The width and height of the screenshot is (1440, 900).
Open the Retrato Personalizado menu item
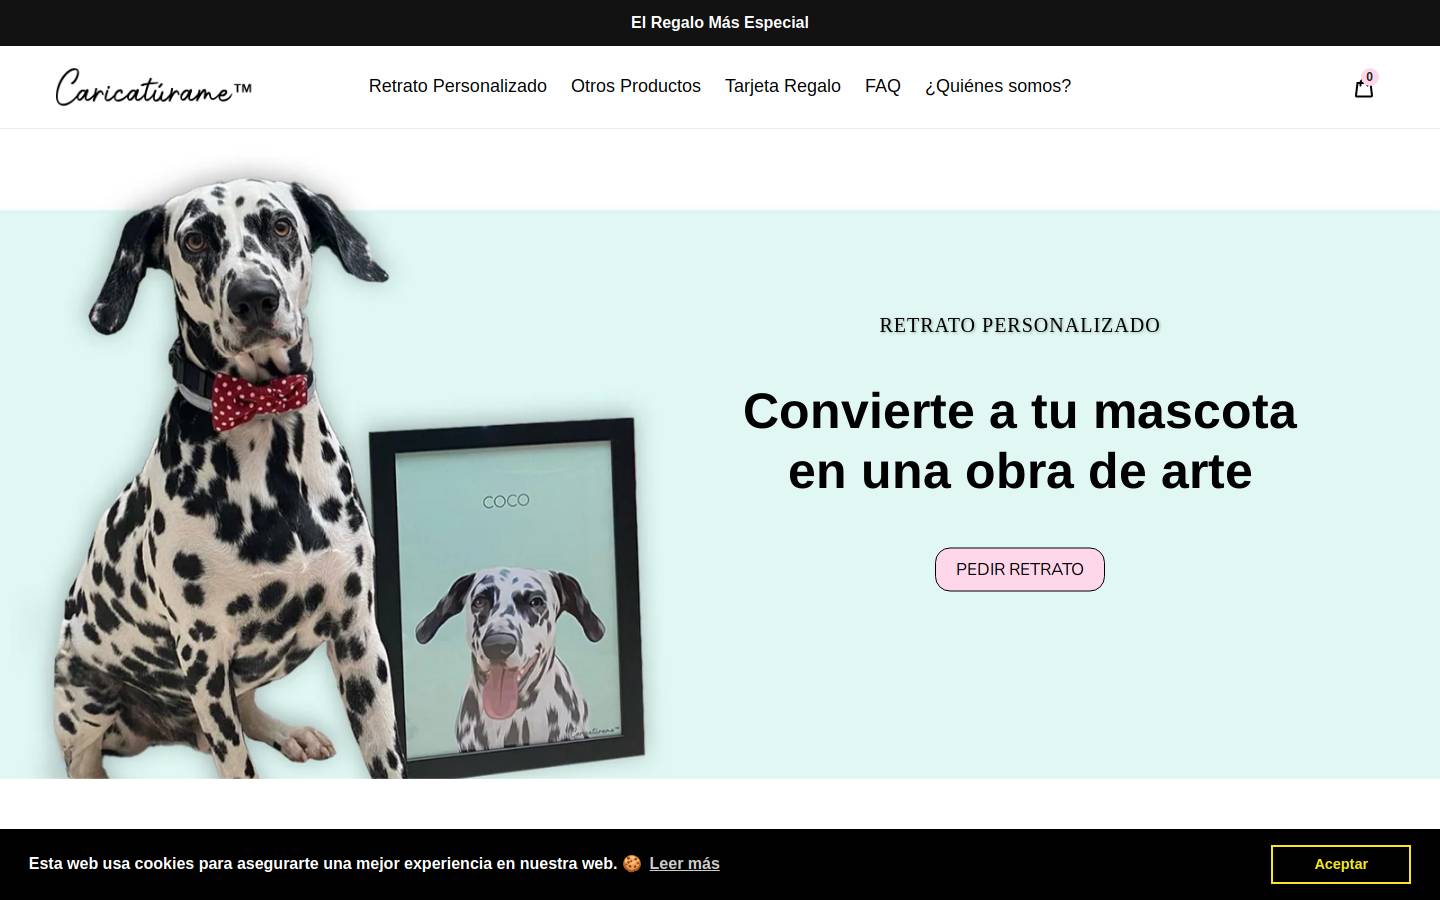coord(458,86)
